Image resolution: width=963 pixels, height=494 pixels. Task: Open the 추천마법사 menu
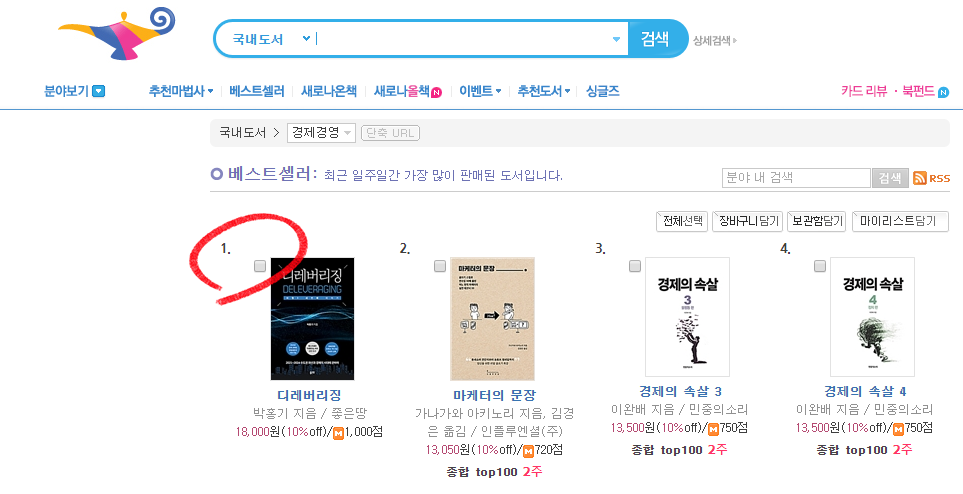pyautogui.click(x=181, y=92)
